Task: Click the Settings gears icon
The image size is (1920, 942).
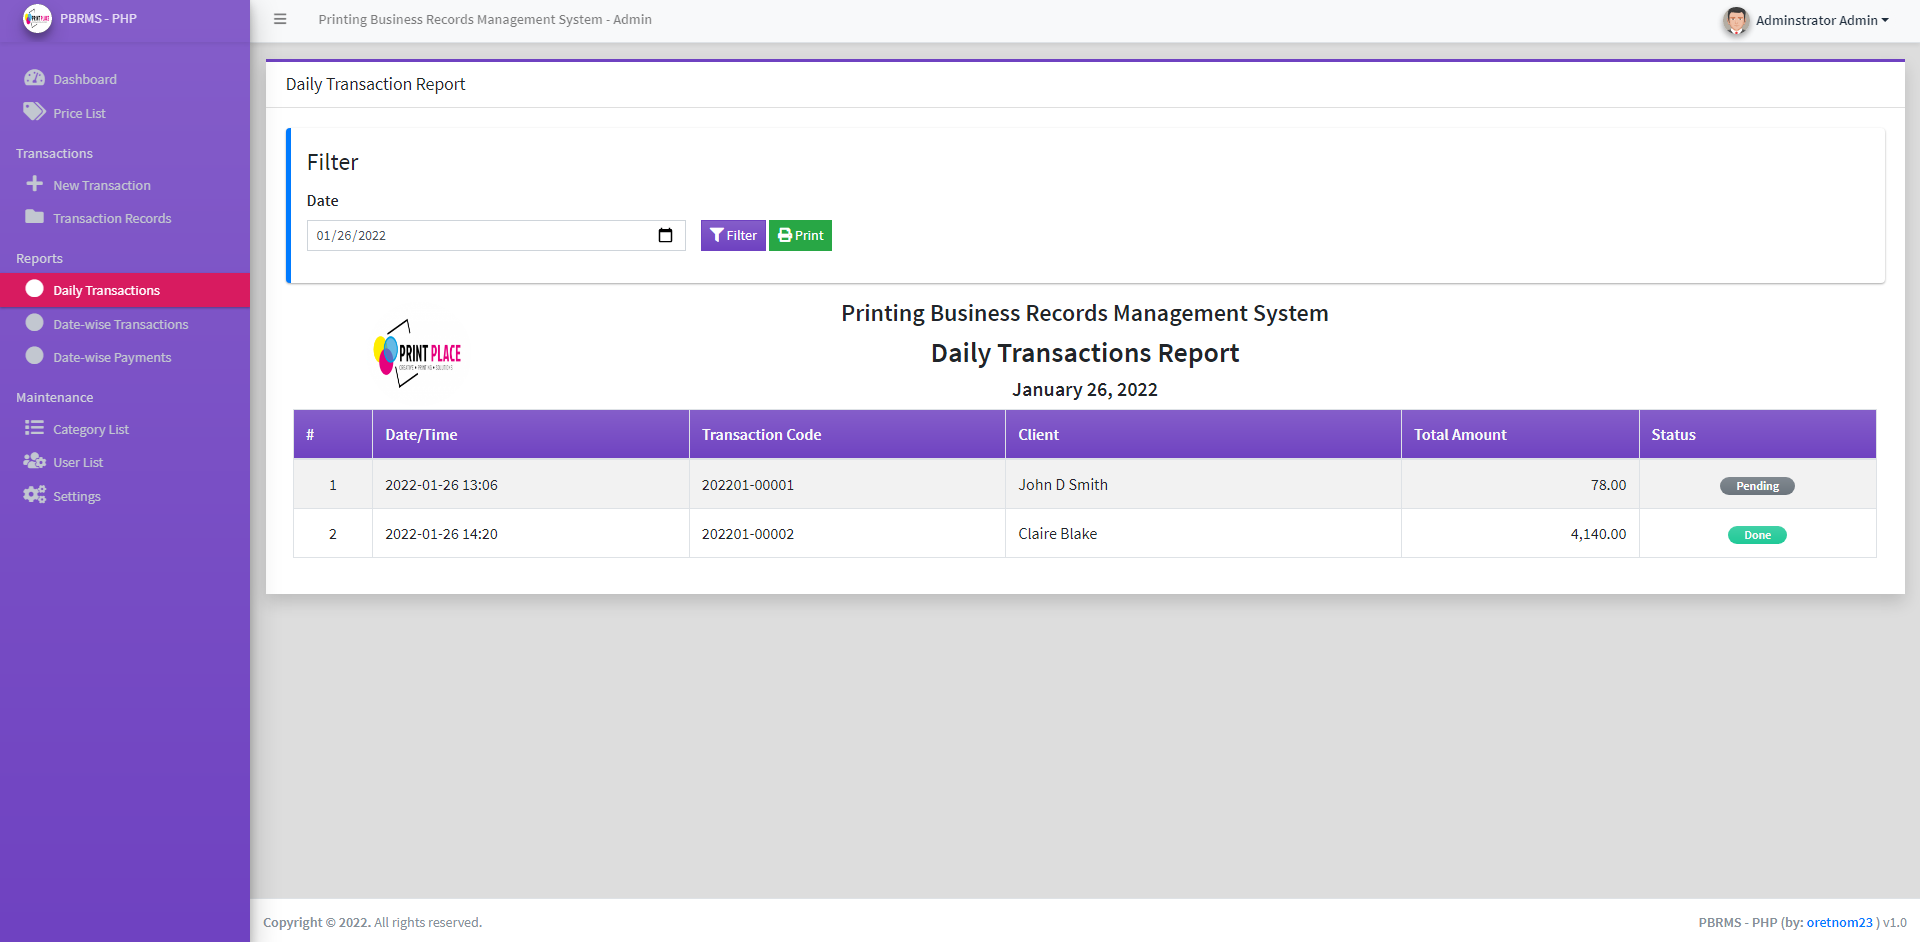Action: click(35, 495)
